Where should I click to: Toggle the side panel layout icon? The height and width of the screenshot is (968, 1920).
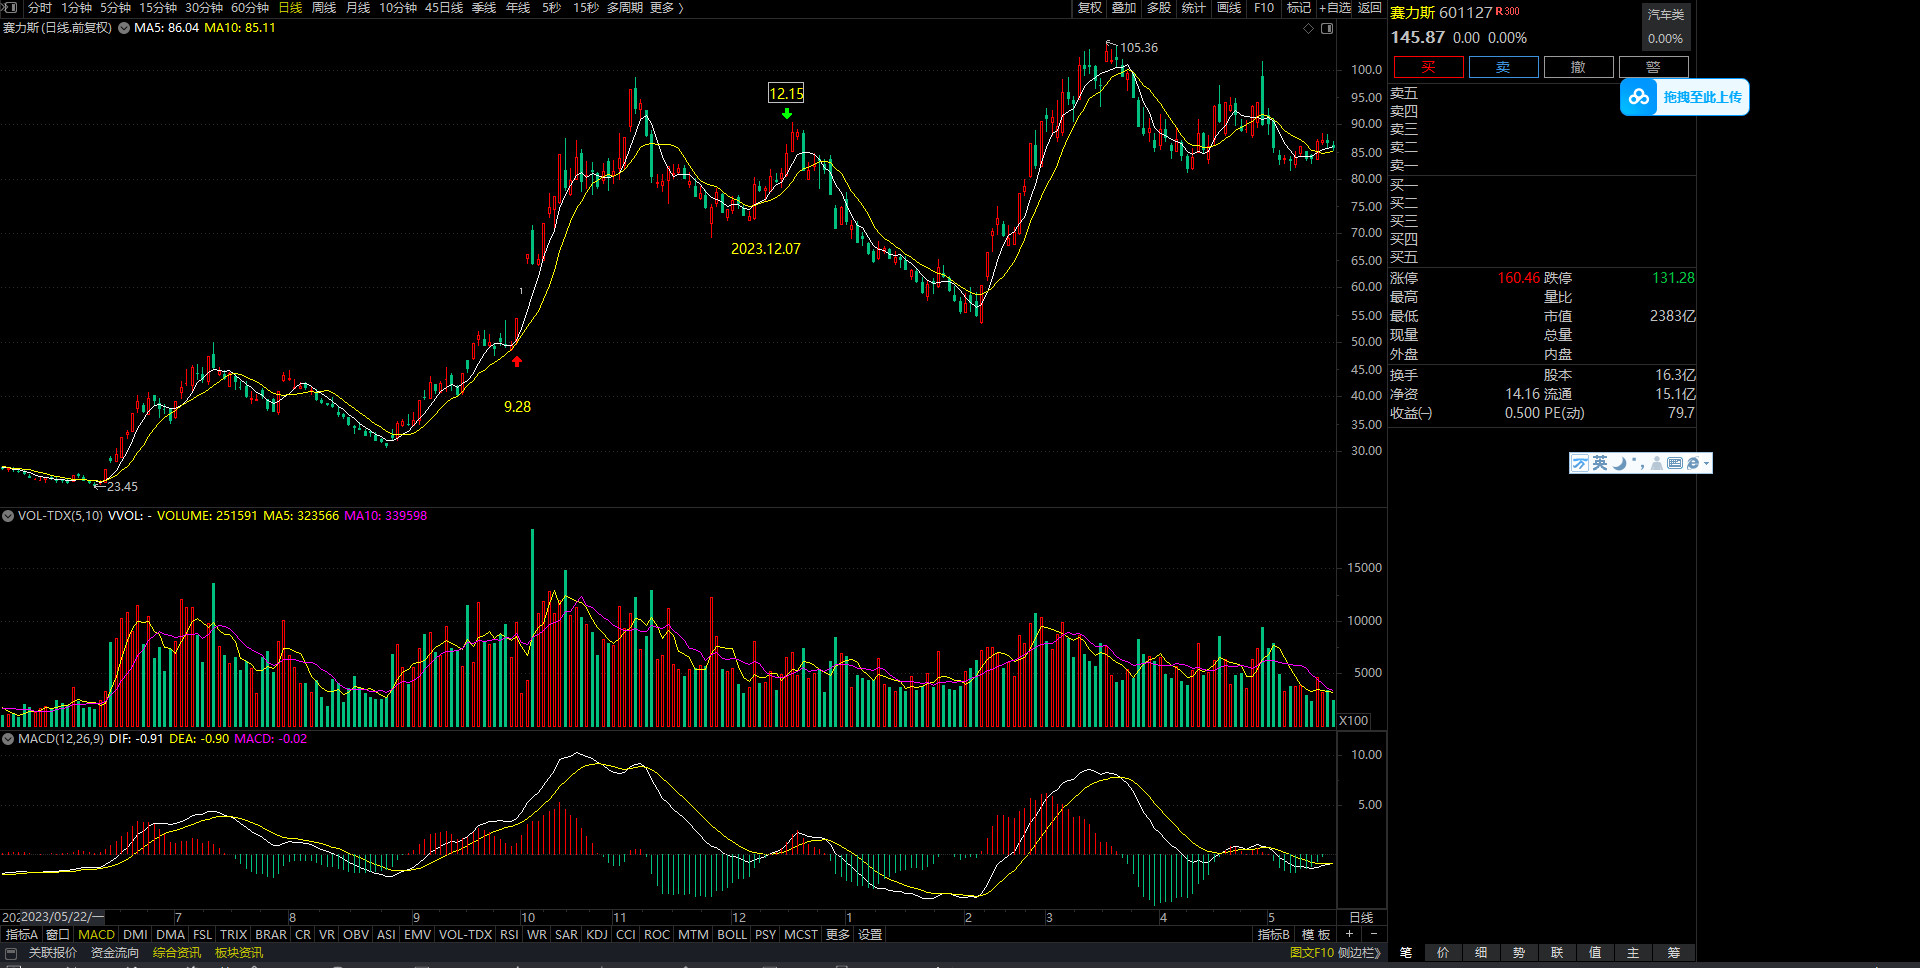pyautogui.click(x=1327, y=28)
